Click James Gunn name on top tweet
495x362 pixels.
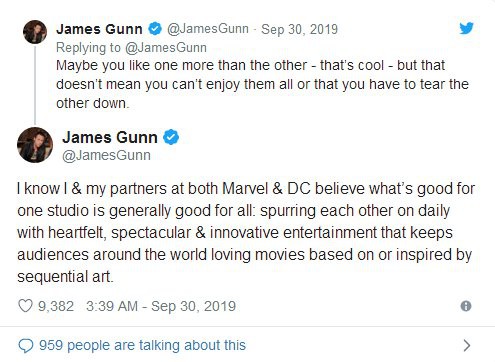(x=99, y=29)
